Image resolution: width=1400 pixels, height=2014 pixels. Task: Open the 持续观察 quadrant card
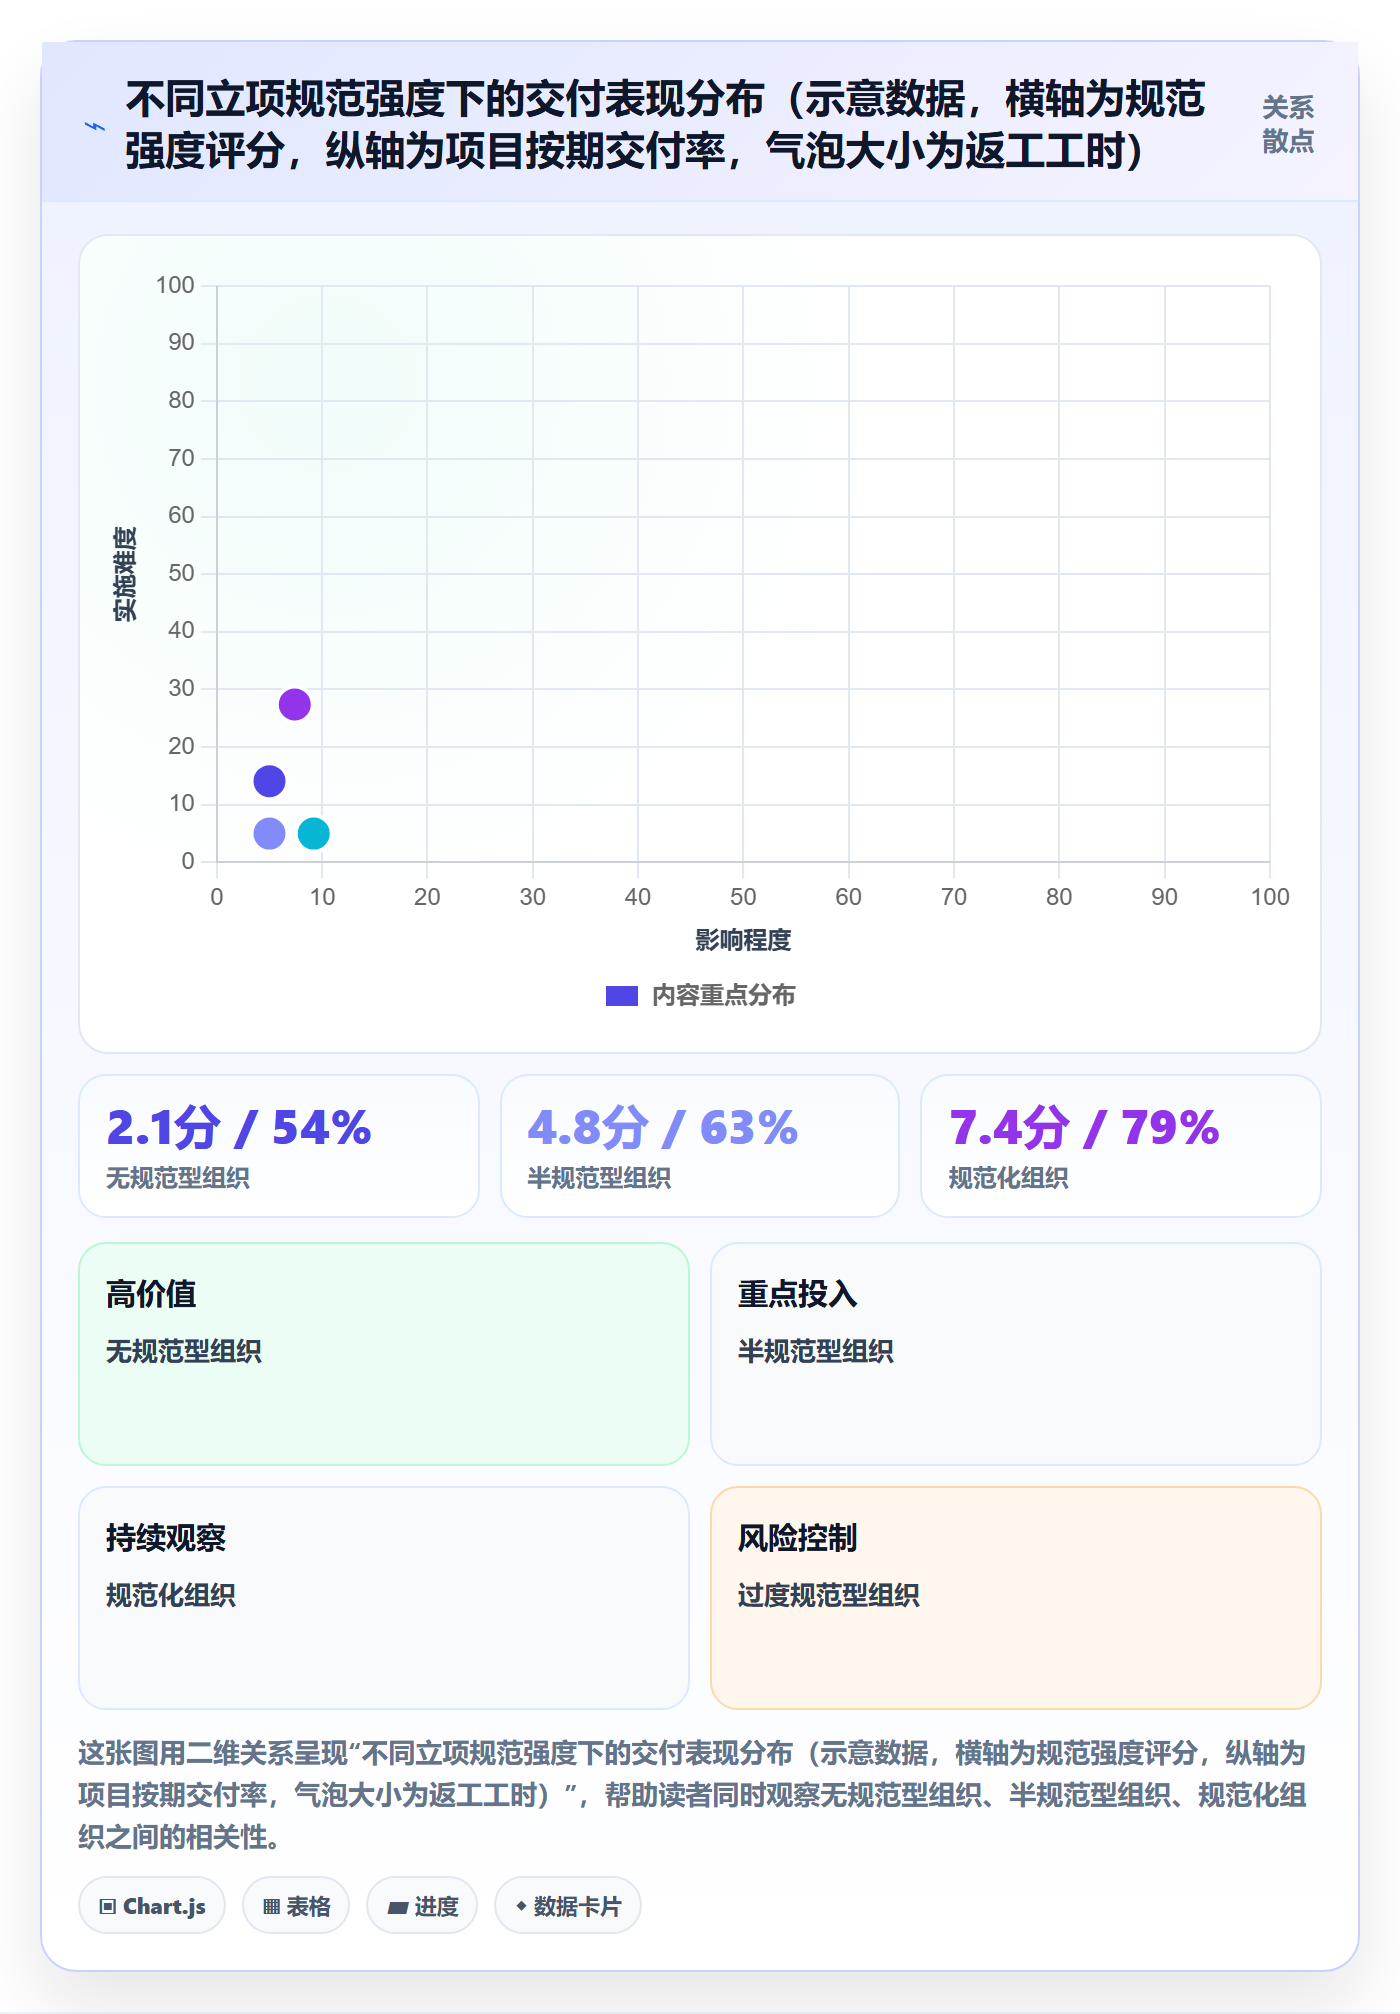click(384, 1598)
